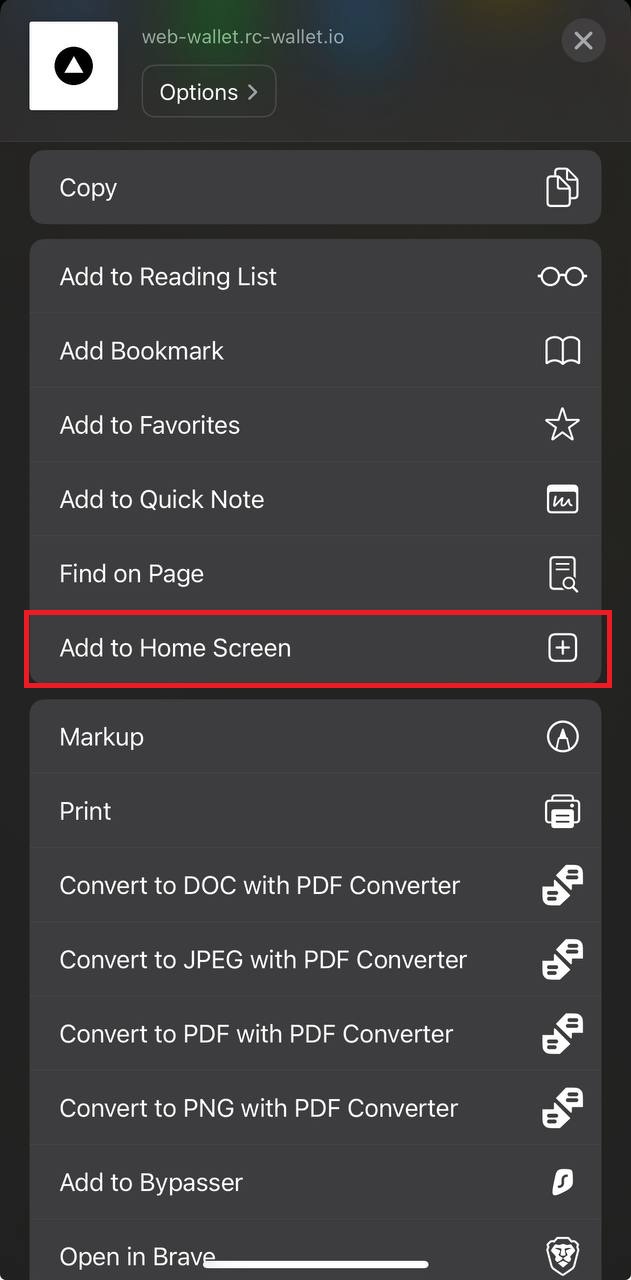Close the share sheet with X
Image resolution: width=631 pixels, height=1280 pixels.
pyautogui.click(x=583, y=41)
